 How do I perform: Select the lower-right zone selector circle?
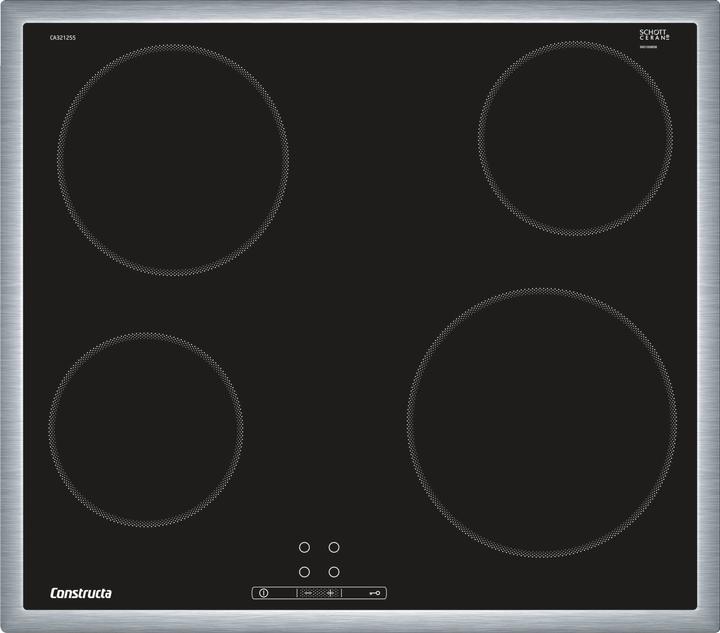click(x=334, y=572)
